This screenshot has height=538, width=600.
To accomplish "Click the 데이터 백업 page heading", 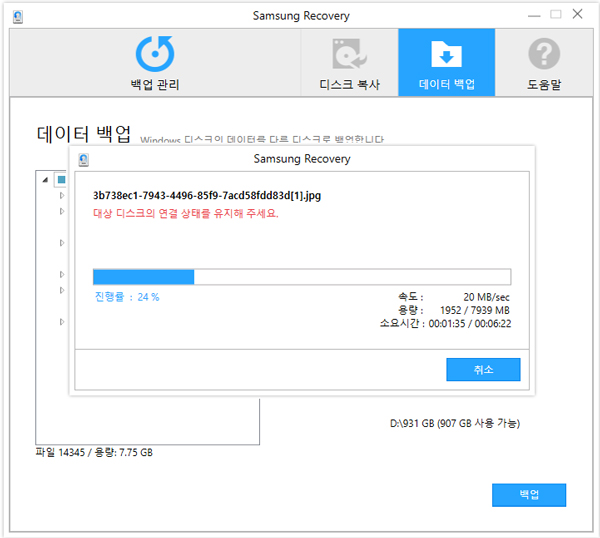I will (83, 134).
